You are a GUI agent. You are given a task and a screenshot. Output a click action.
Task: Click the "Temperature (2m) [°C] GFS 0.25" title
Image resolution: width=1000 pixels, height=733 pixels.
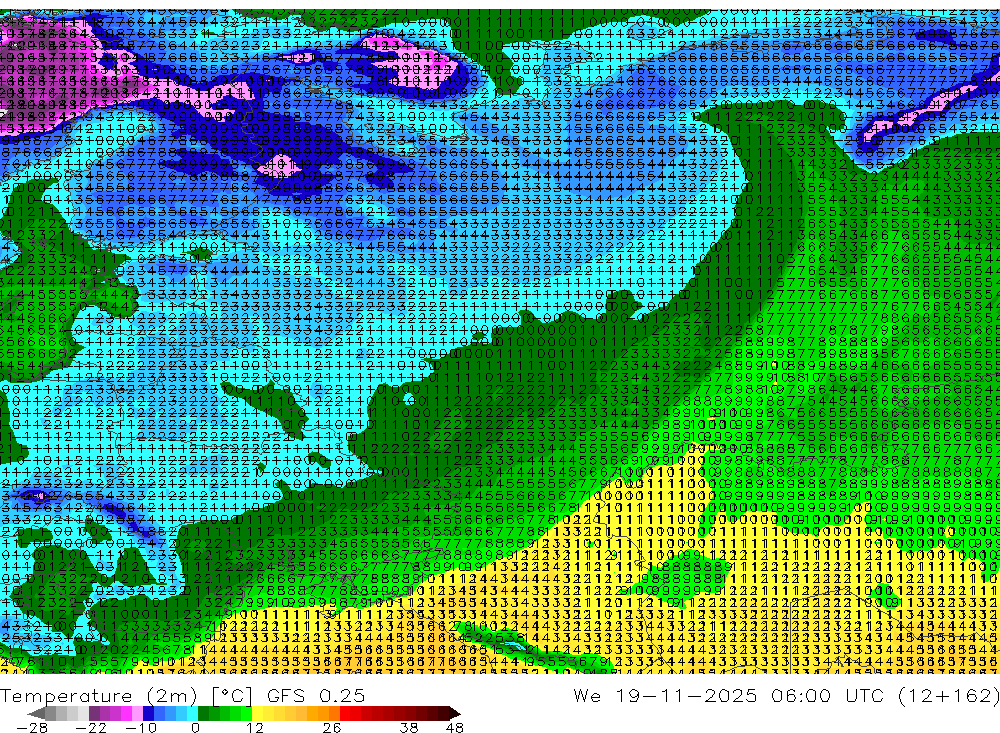pos(182,695)
